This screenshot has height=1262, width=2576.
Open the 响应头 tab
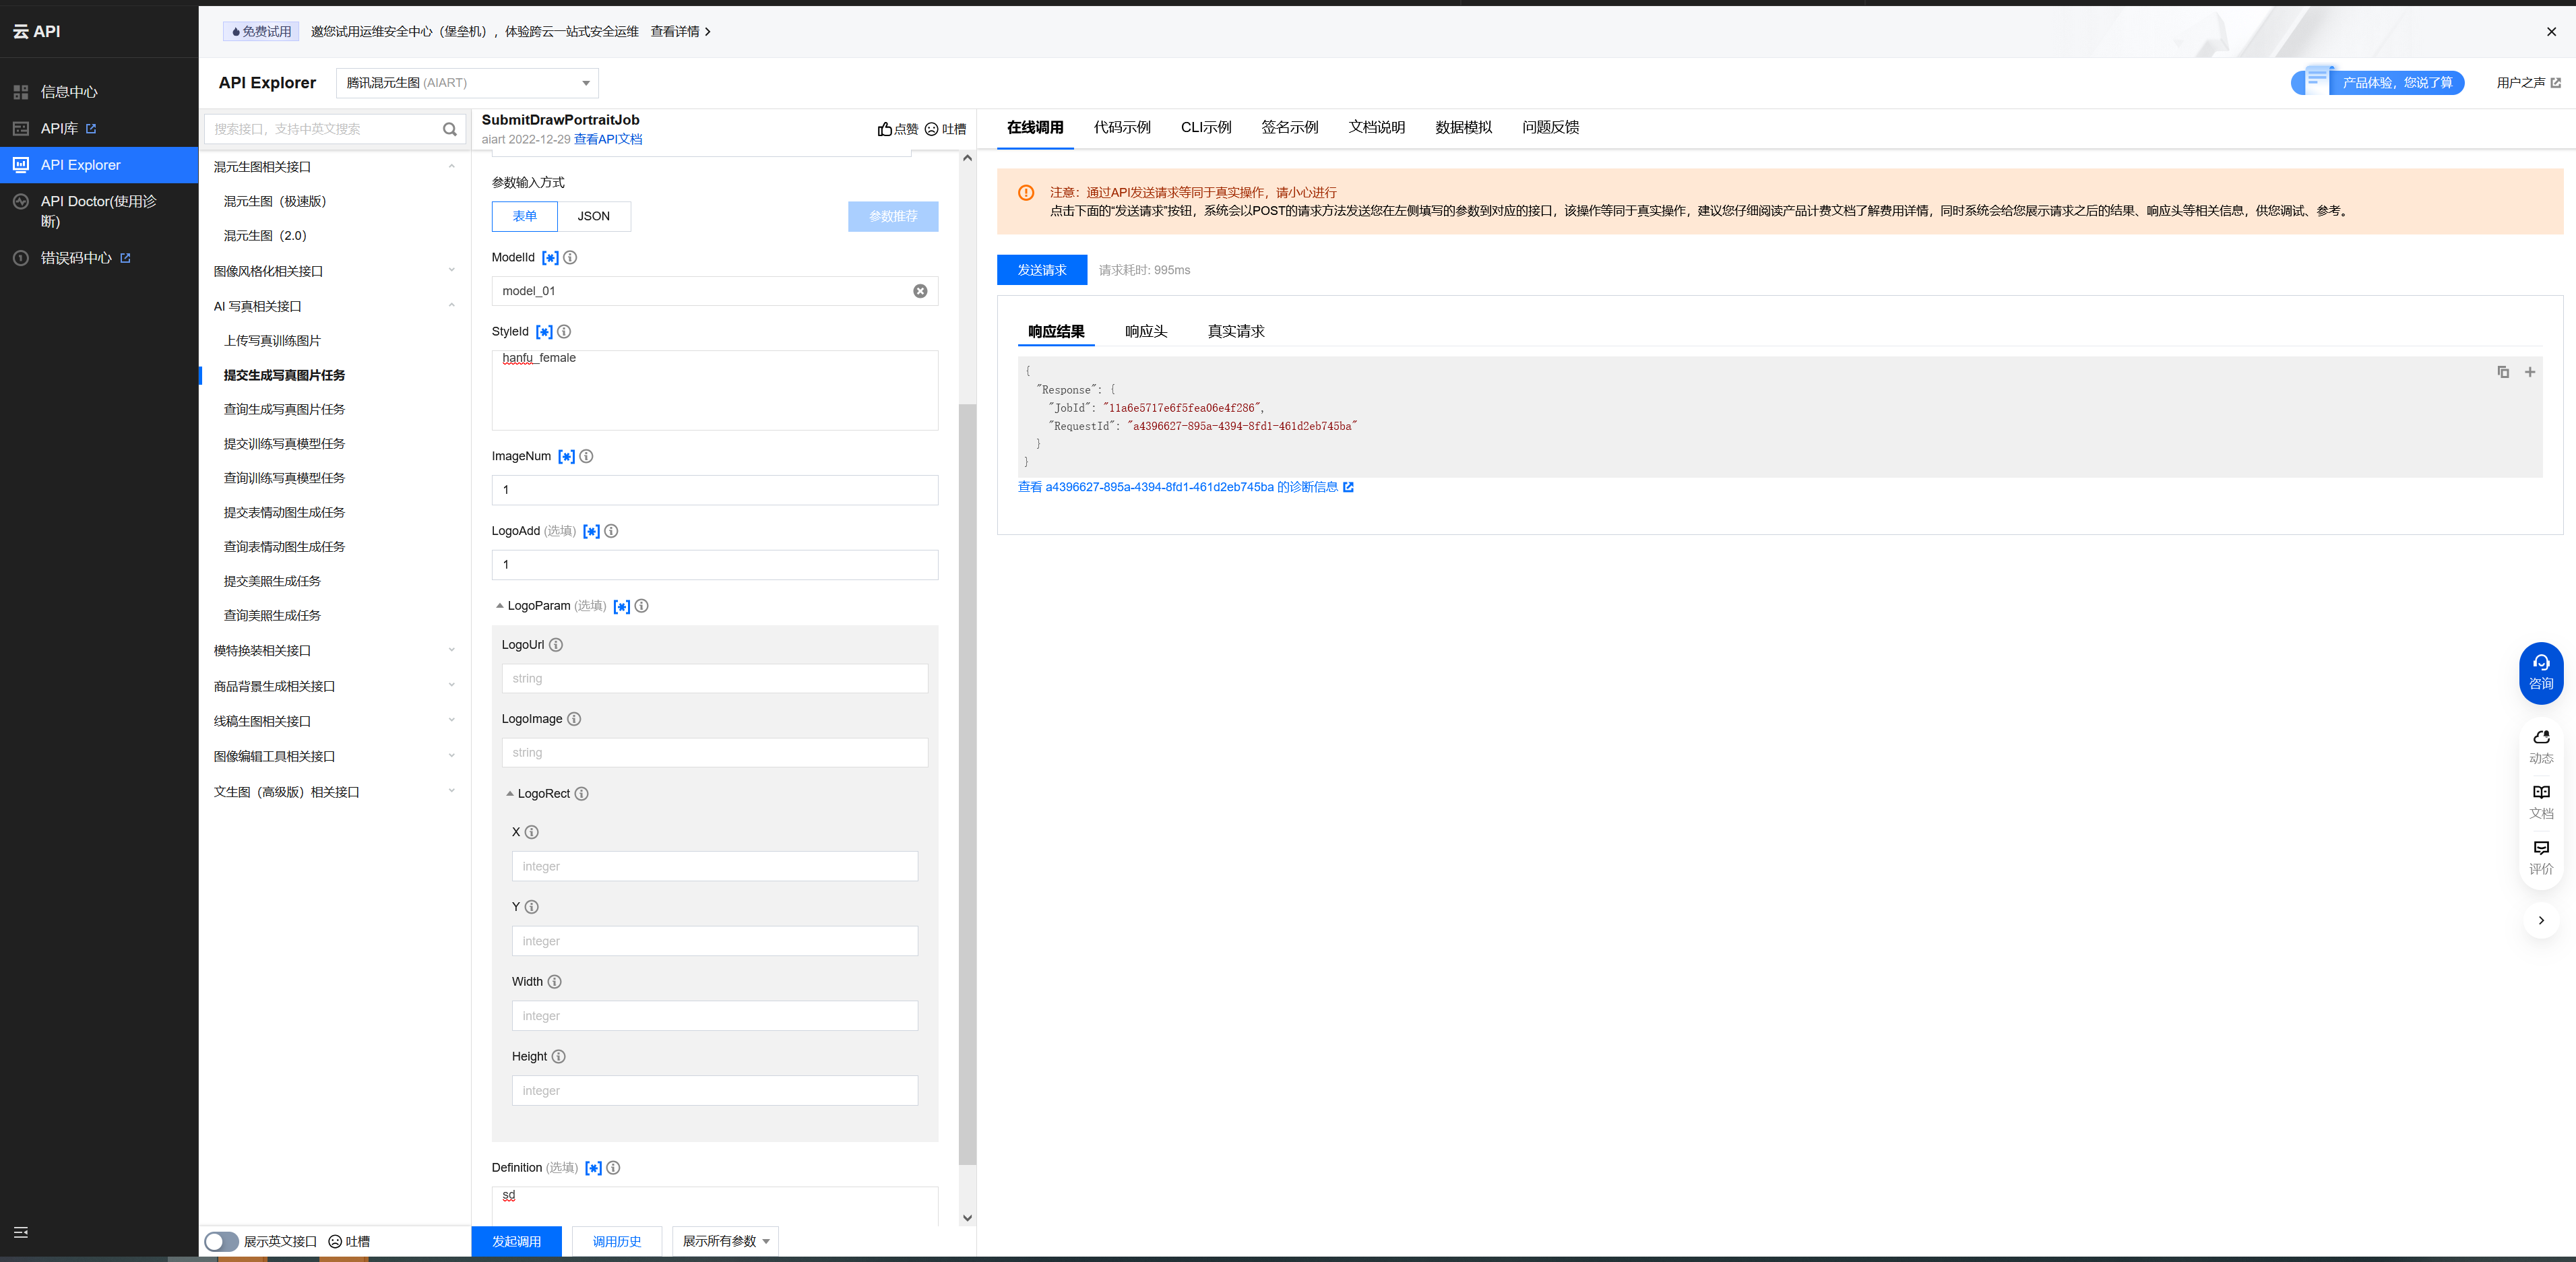1146,331
